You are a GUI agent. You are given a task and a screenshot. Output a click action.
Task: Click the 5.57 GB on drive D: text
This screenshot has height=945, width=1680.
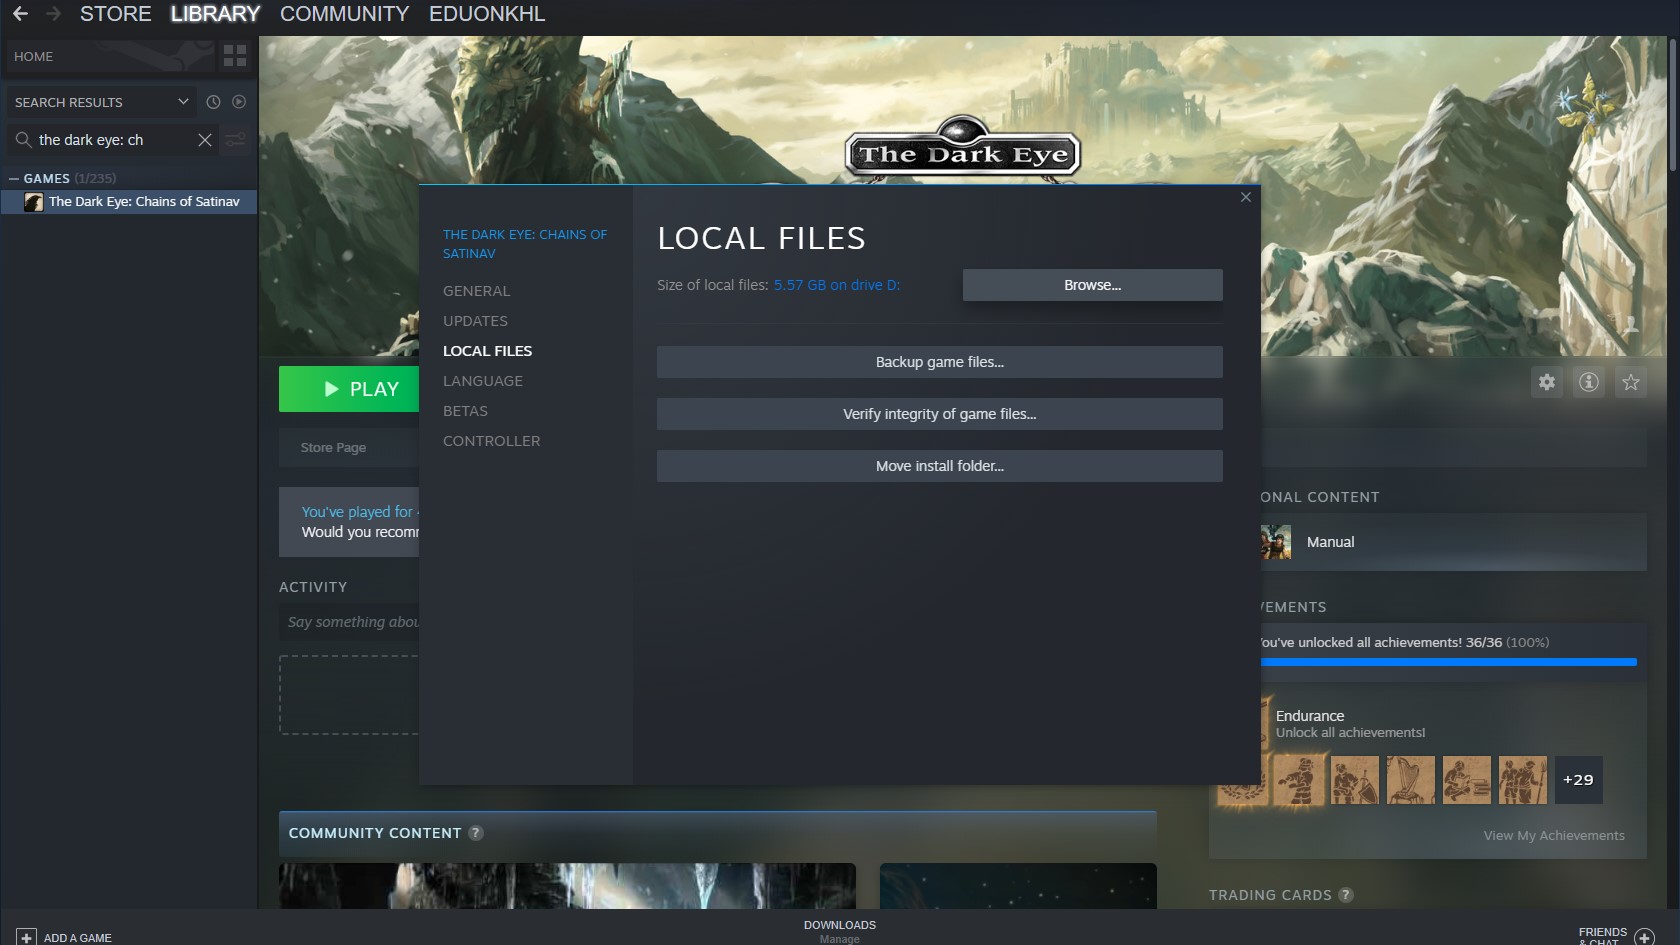coord(837,285)
